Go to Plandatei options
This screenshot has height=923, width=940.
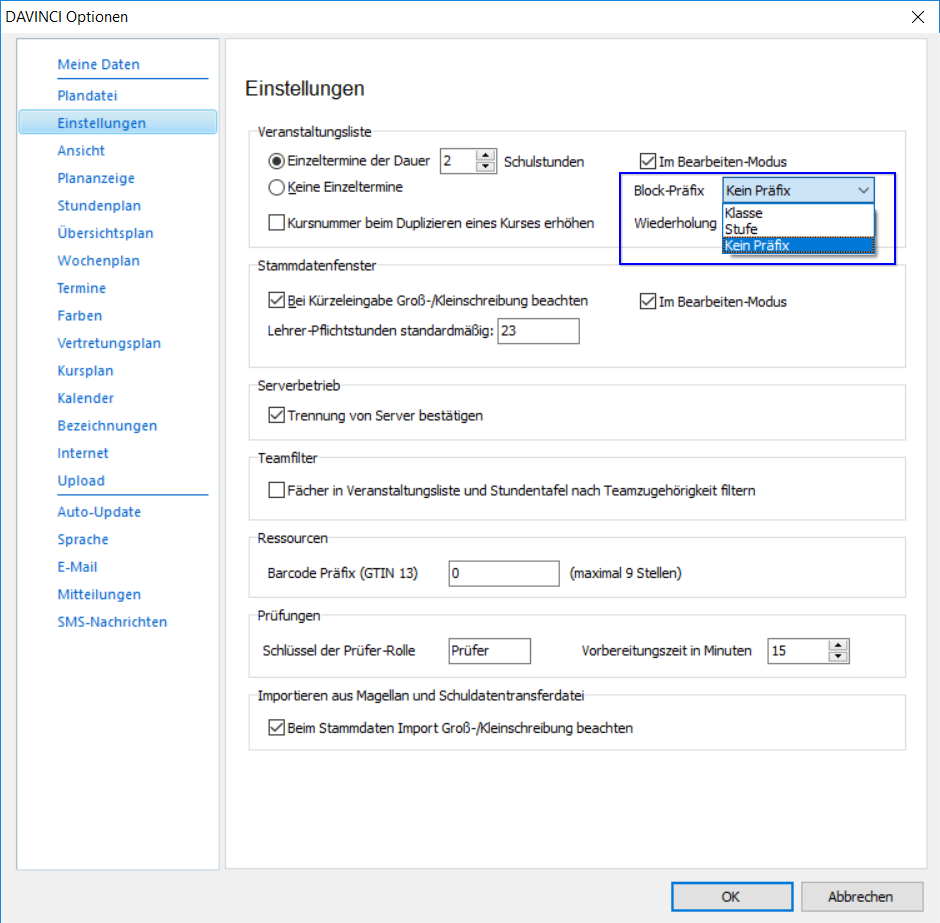(88, 95)
